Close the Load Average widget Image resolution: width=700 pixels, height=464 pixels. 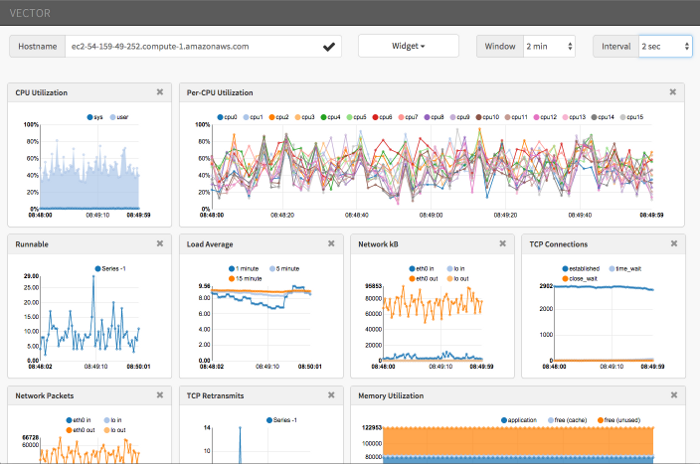(332, 243)
